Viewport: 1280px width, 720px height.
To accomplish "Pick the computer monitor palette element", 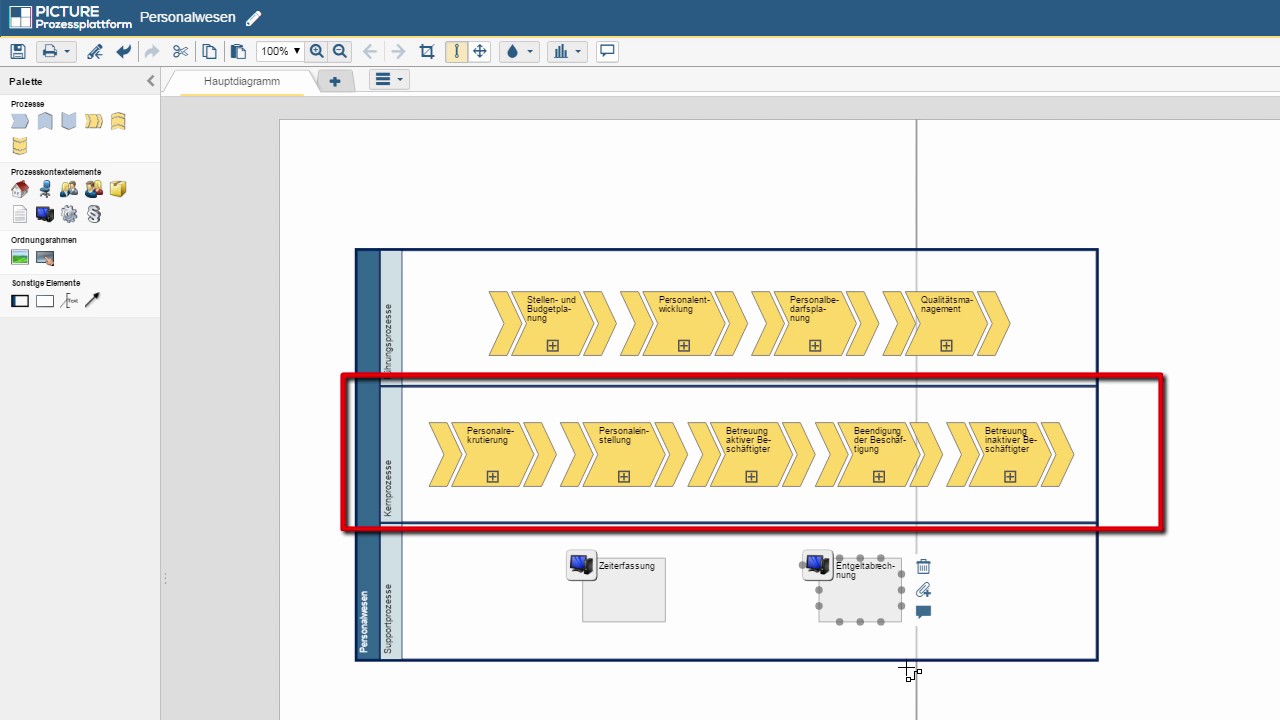I will [x=44, y=214].
